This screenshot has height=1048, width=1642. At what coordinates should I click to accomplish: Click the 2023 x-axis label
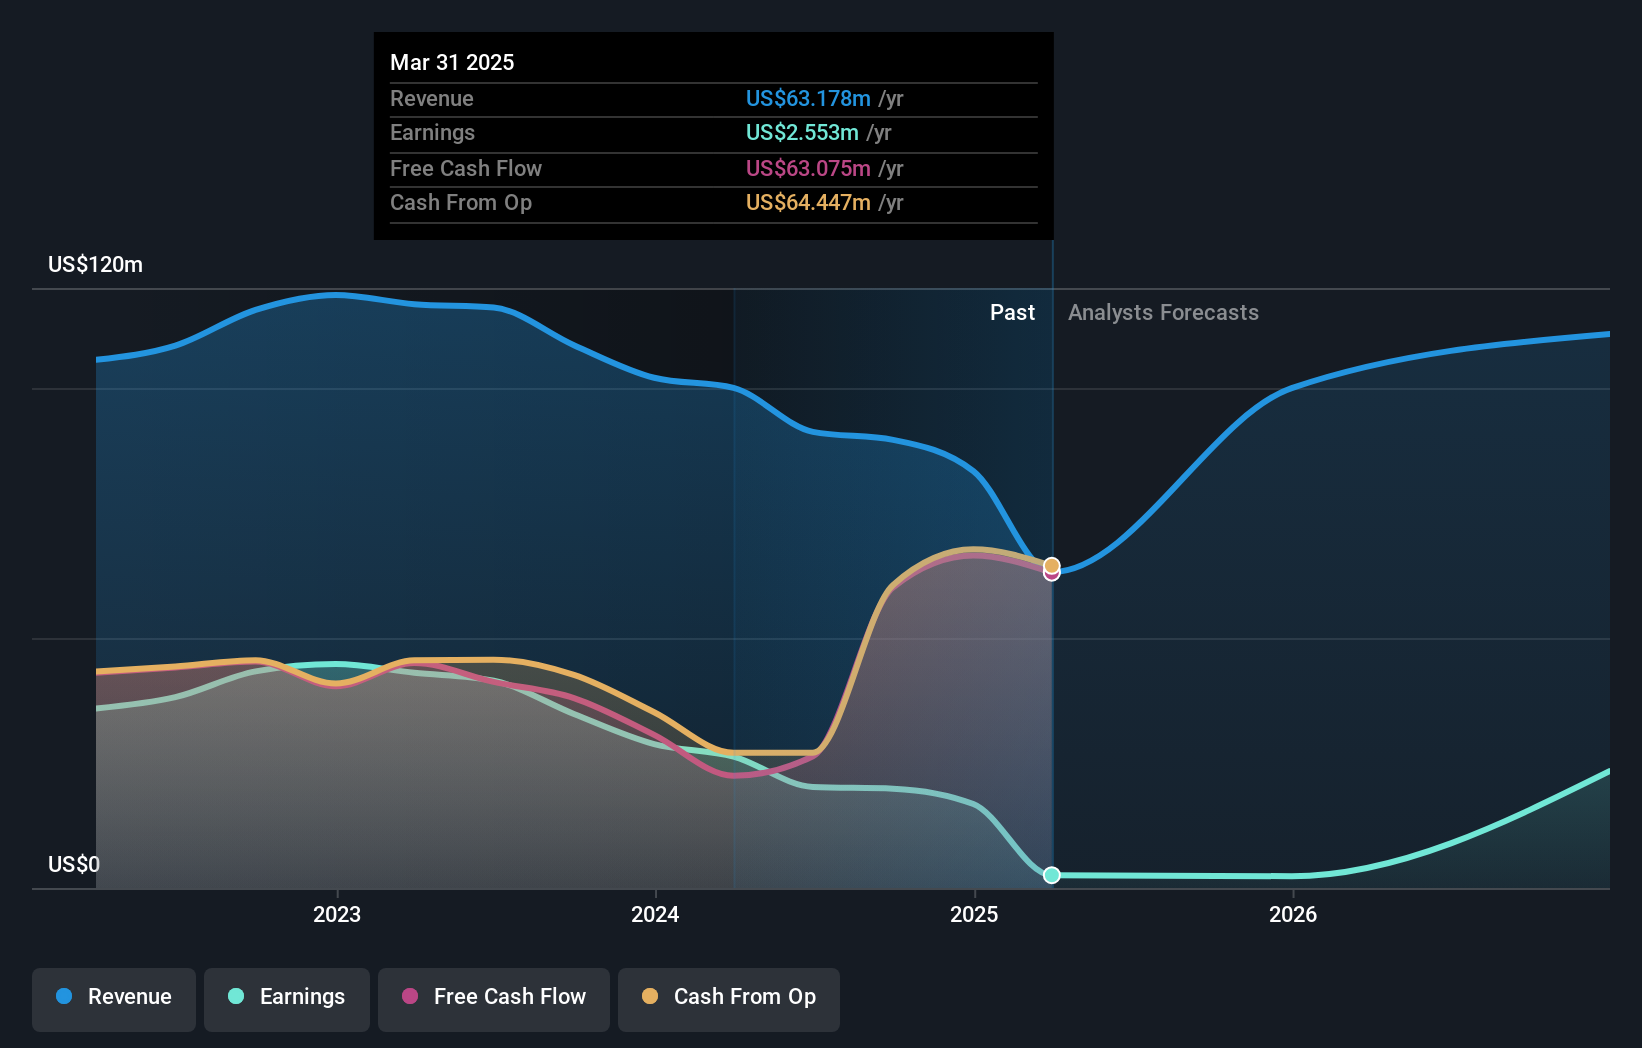click(337, 914)
